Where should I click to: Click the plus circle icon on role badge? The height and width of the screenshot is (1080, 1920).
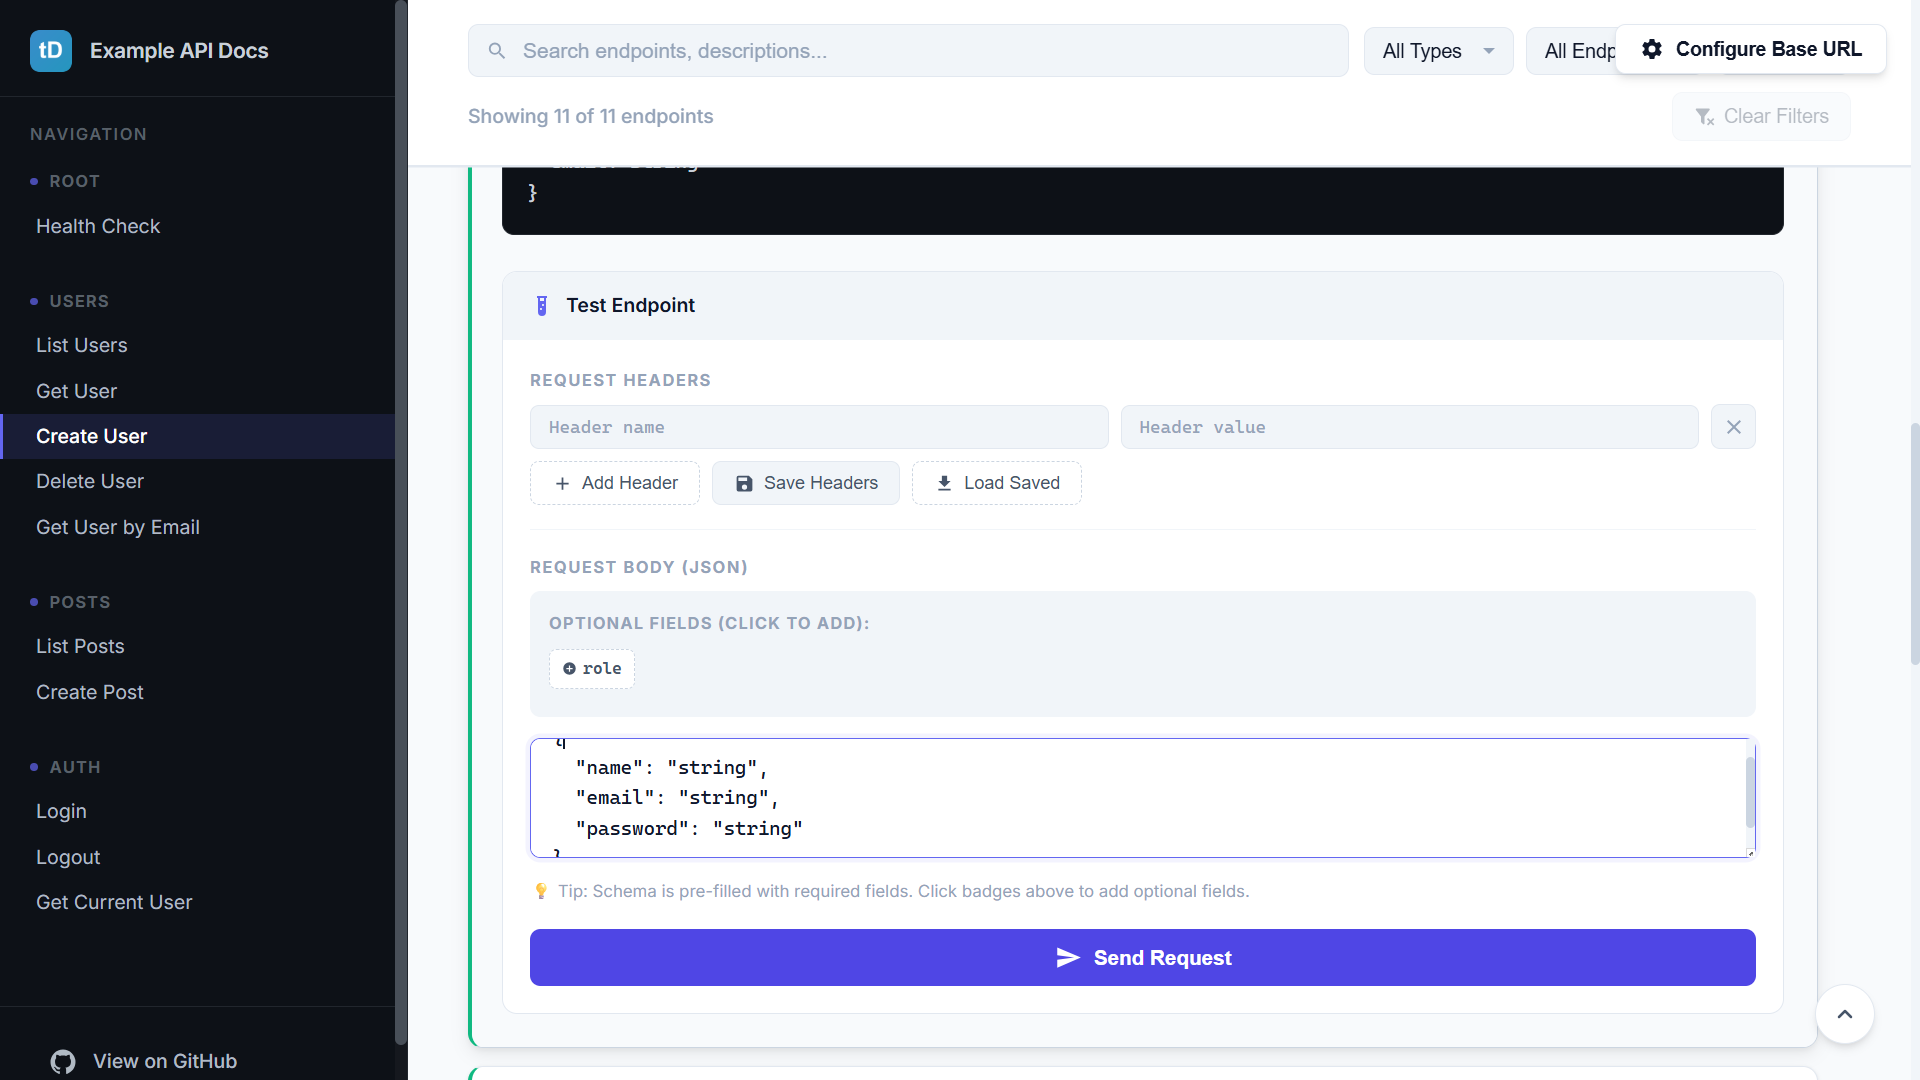pyautogui.click(x=569, y=669)
